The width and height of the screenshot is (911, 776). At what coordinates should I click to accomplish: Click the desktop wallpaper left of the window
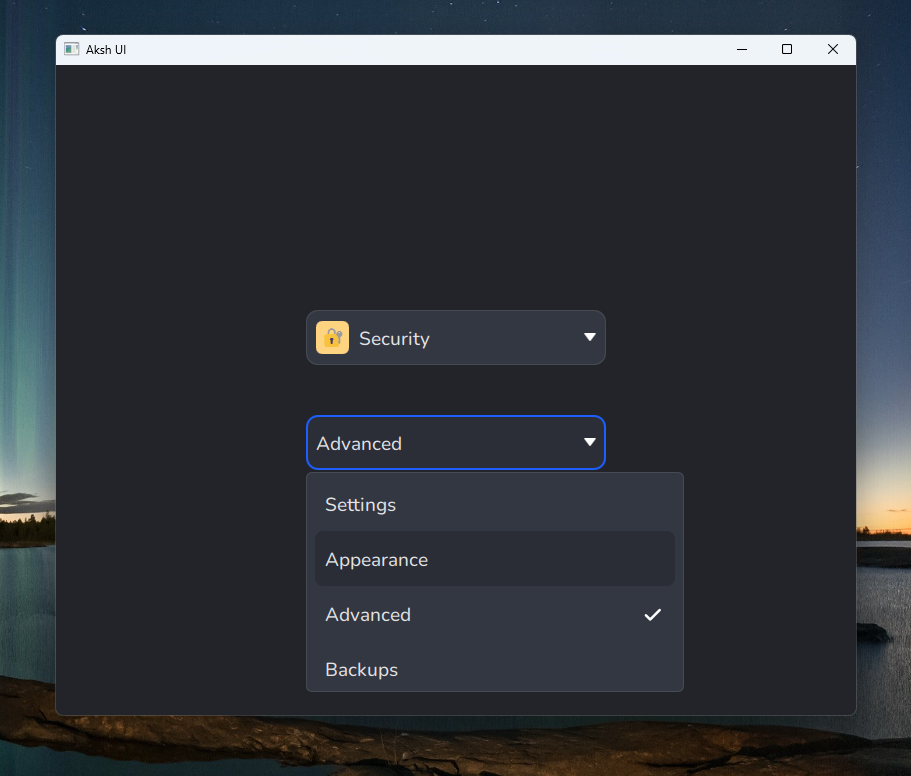tap(26, 349)
